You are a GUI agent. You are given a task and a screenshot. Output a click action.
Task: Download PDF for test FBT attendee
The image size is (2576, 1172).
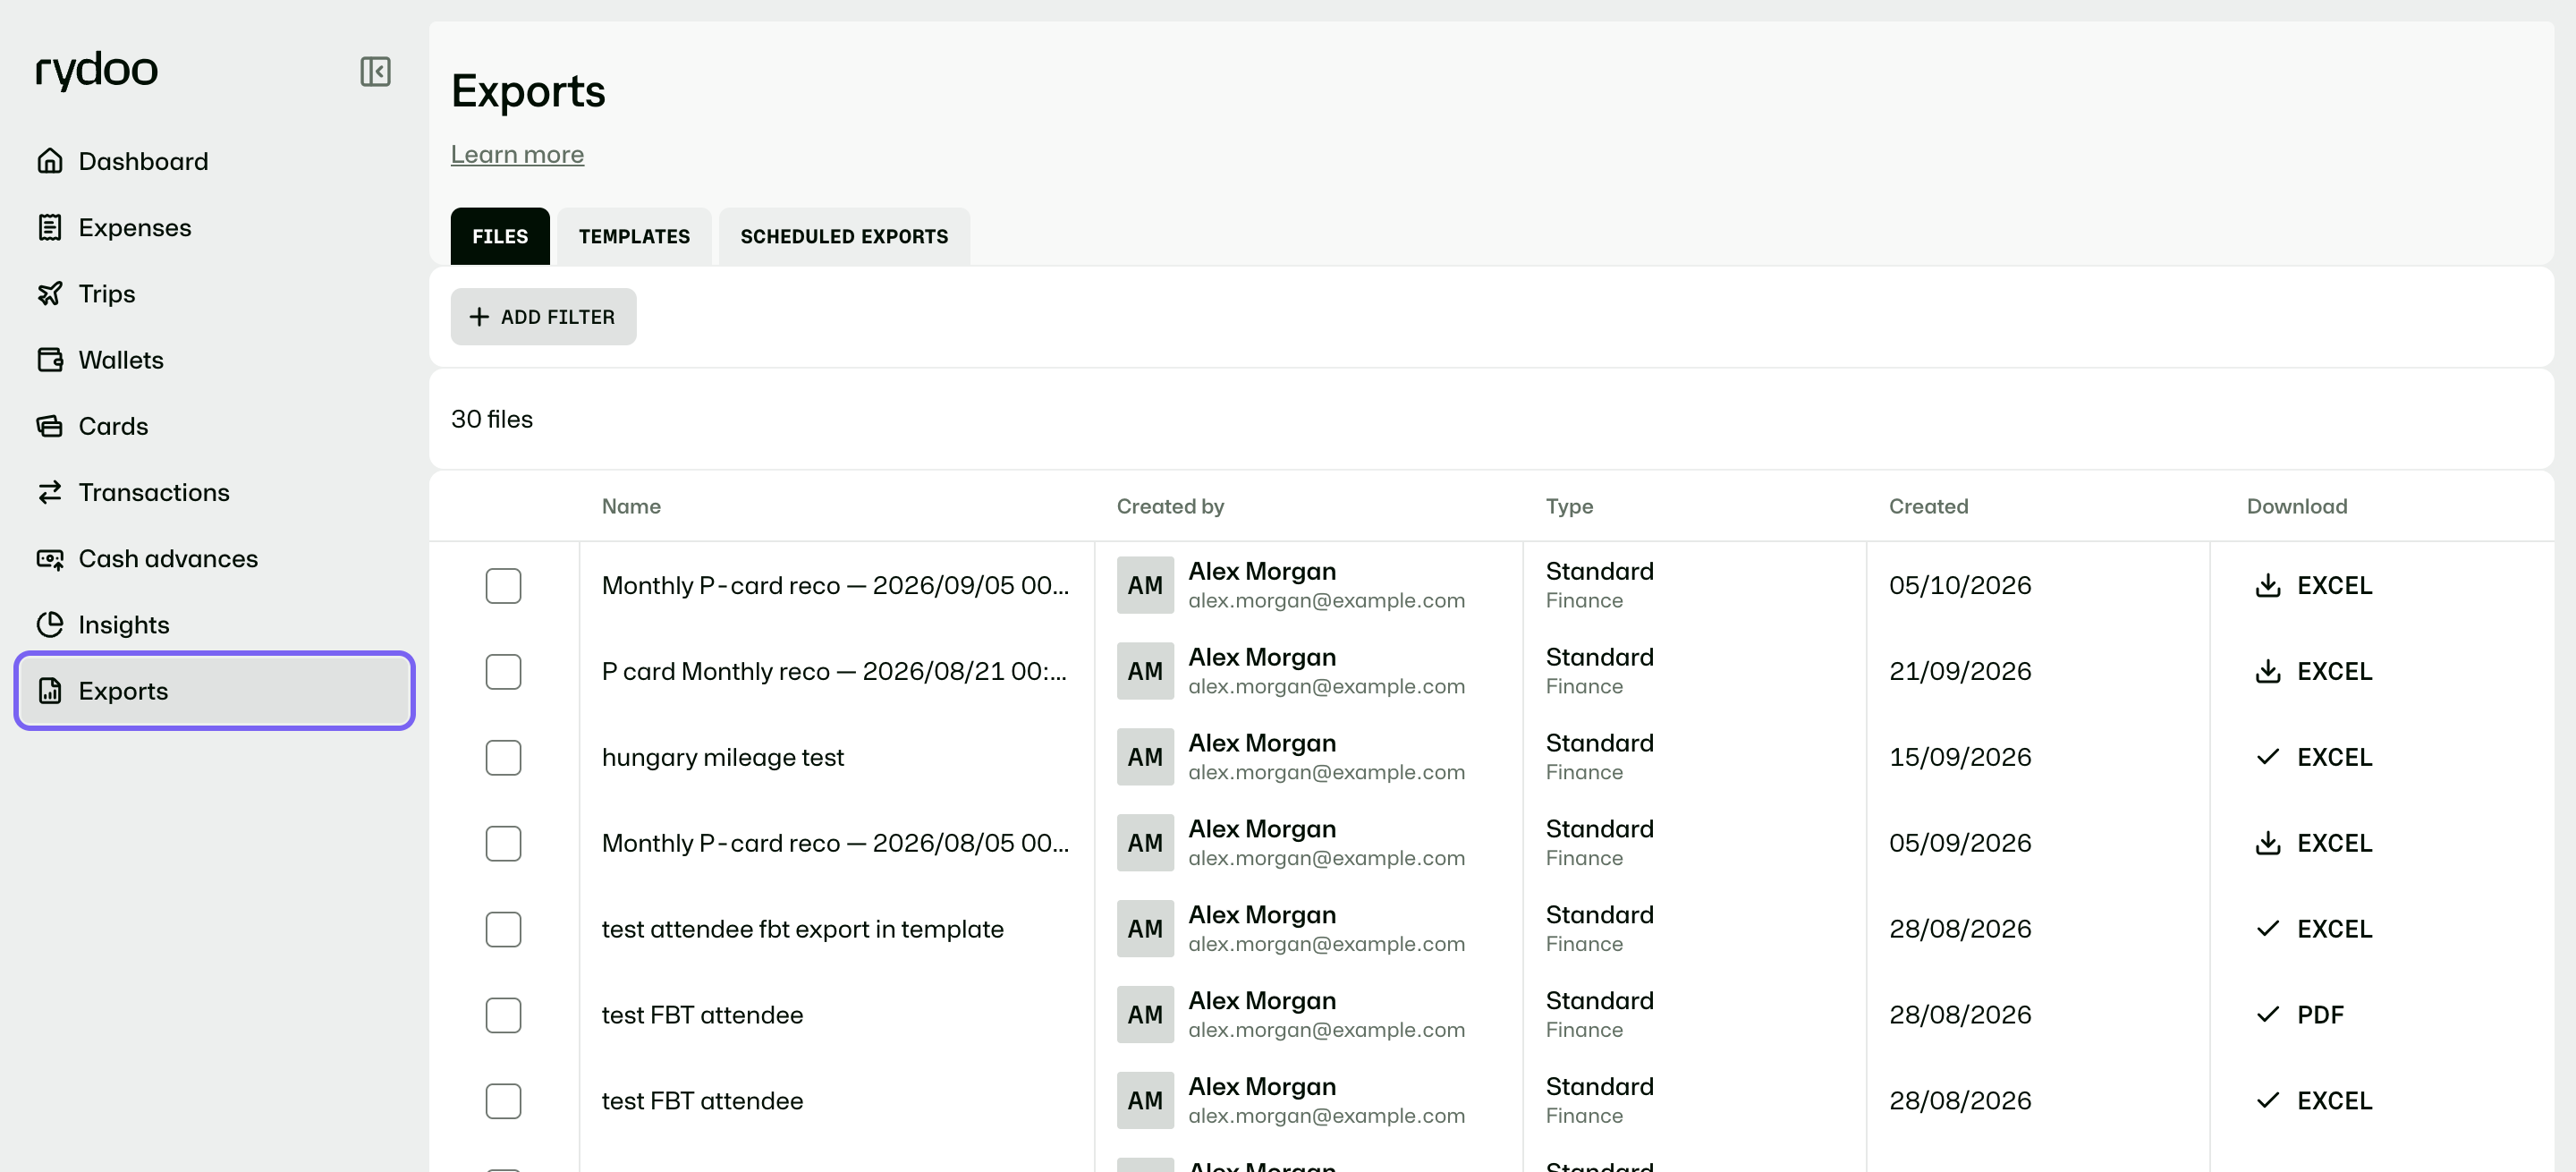2299,1015
